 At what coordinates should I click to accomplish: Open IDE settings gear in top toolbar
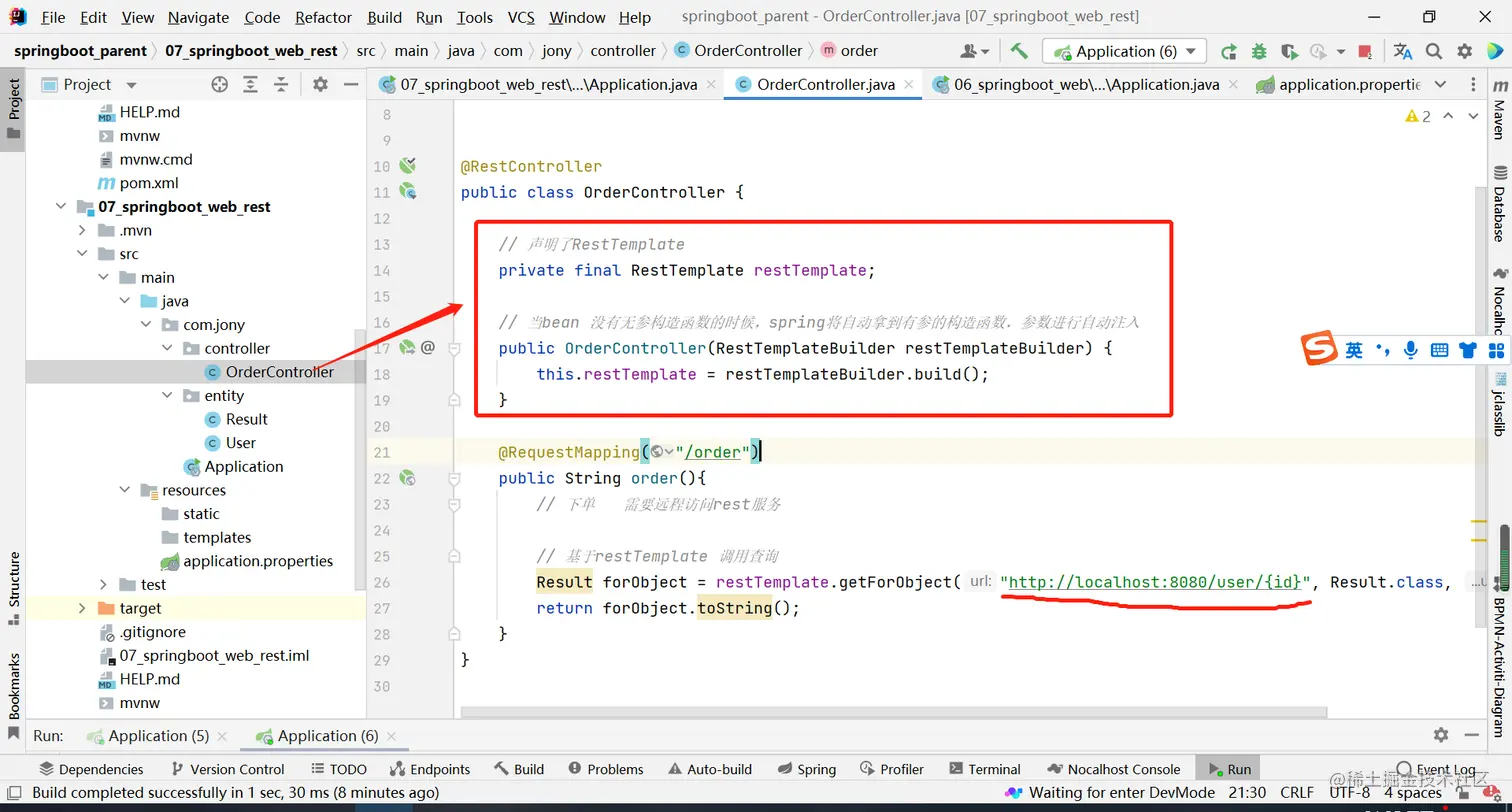[x=1465, y=51]
